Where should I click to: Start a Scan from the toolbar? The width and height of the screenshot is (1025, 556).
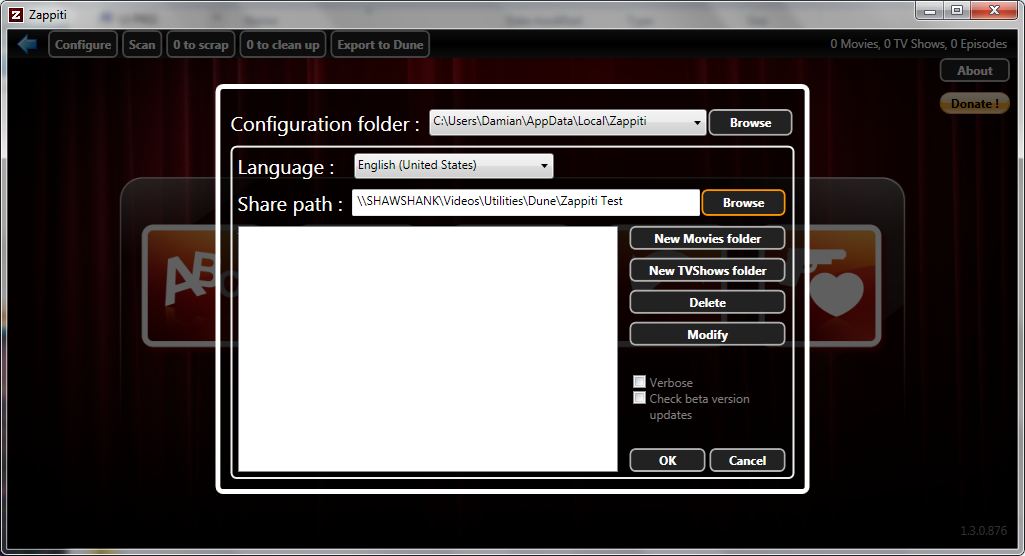(x=142, y=44)
